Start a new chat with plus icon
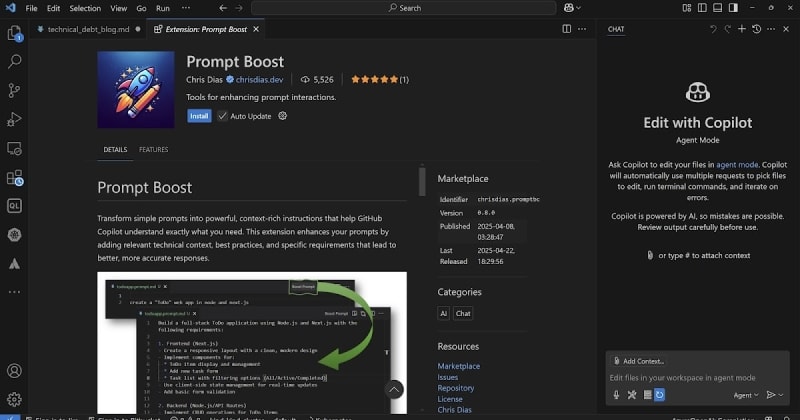 pyautogui.click(x=741, y=29)
